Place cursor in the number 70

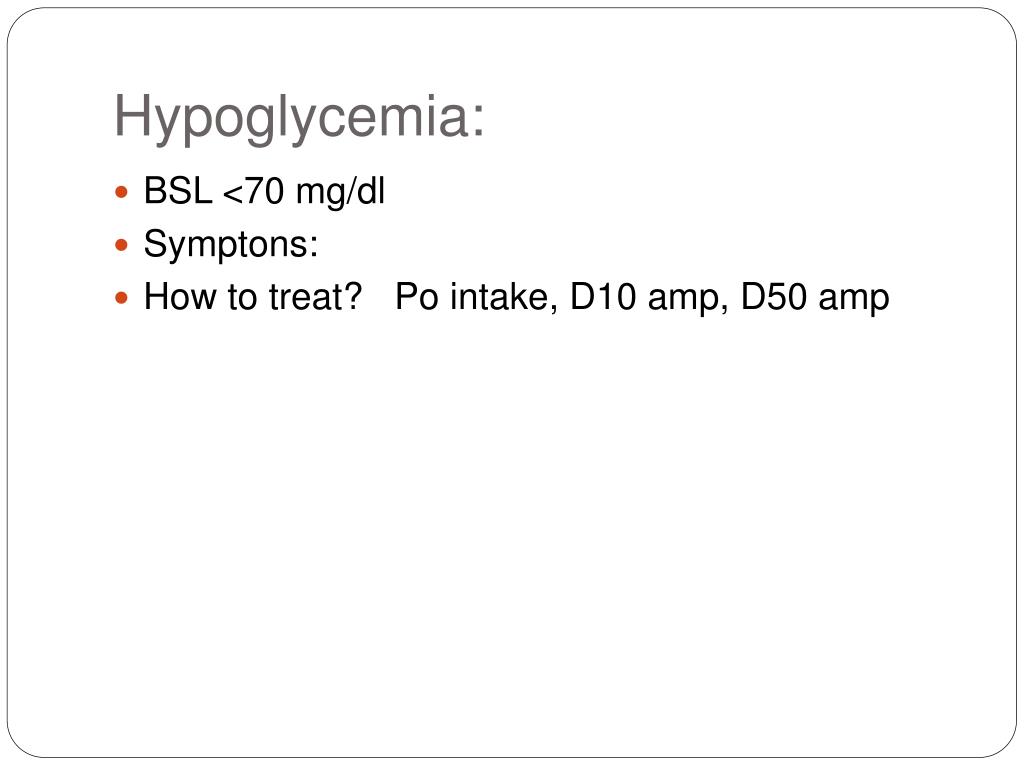point(264,191)
